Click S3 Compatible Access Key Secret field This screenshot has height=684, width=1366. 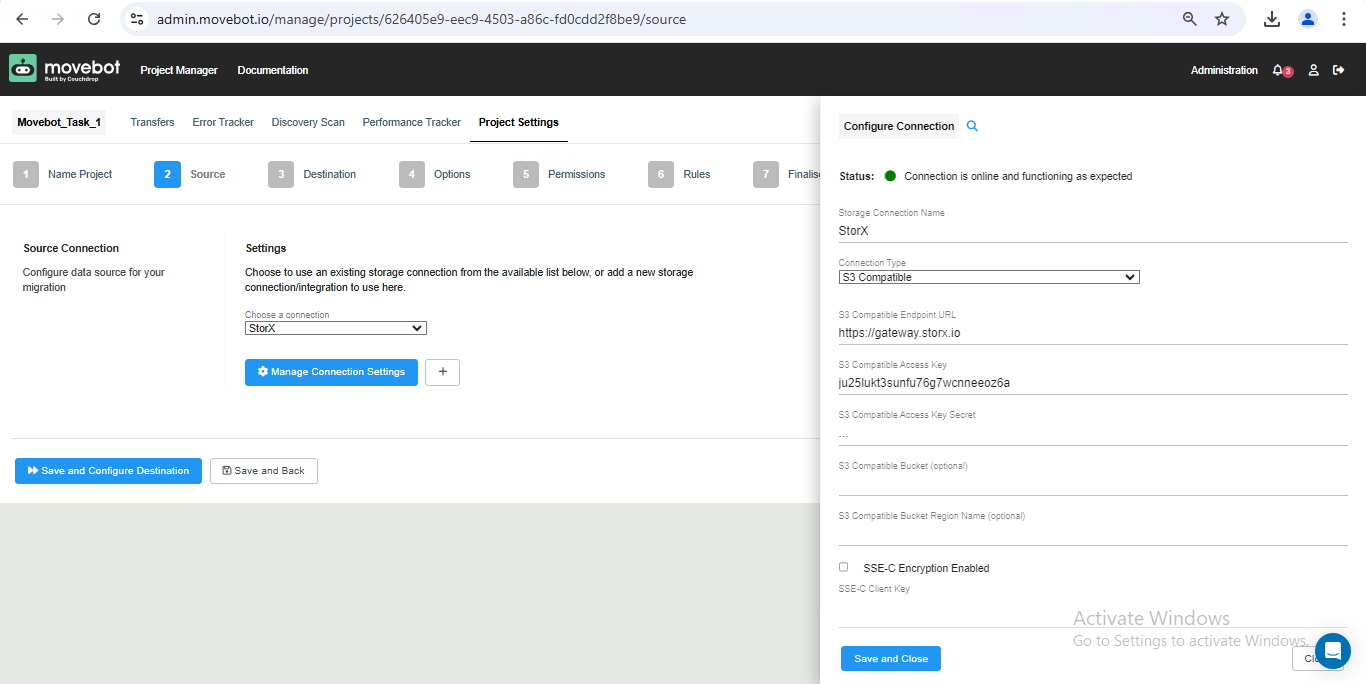tap(1093, 433)
